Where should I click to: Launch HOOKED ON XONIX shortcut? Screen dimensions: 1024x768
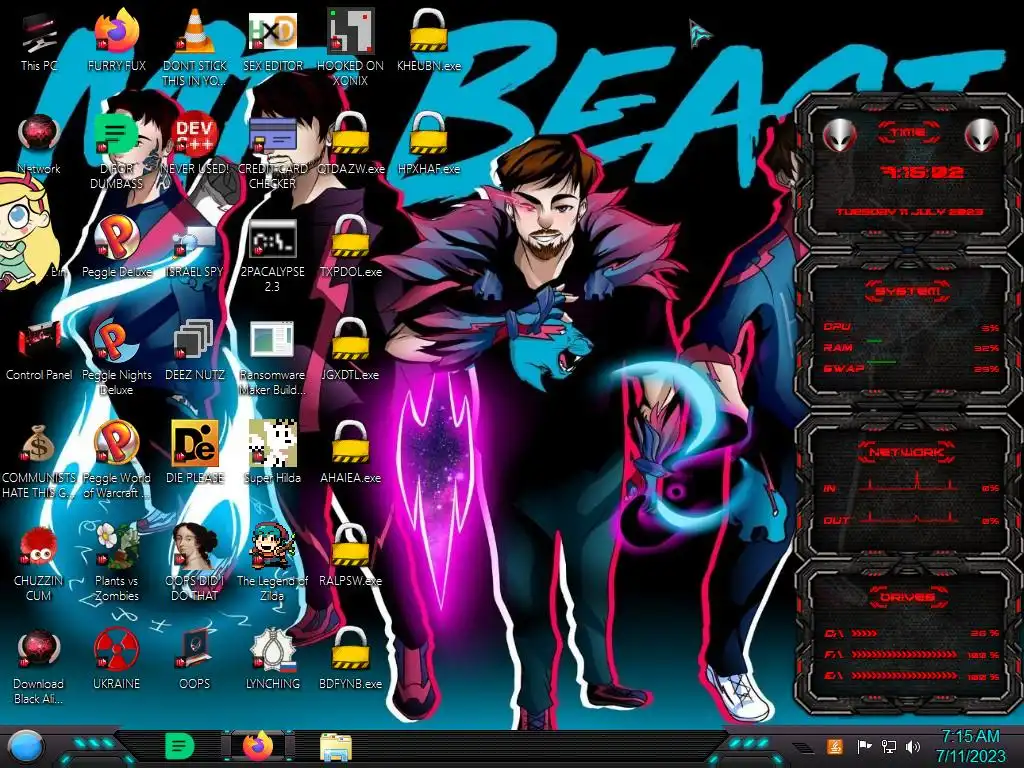pyautogui.click(x=351, y=46)
